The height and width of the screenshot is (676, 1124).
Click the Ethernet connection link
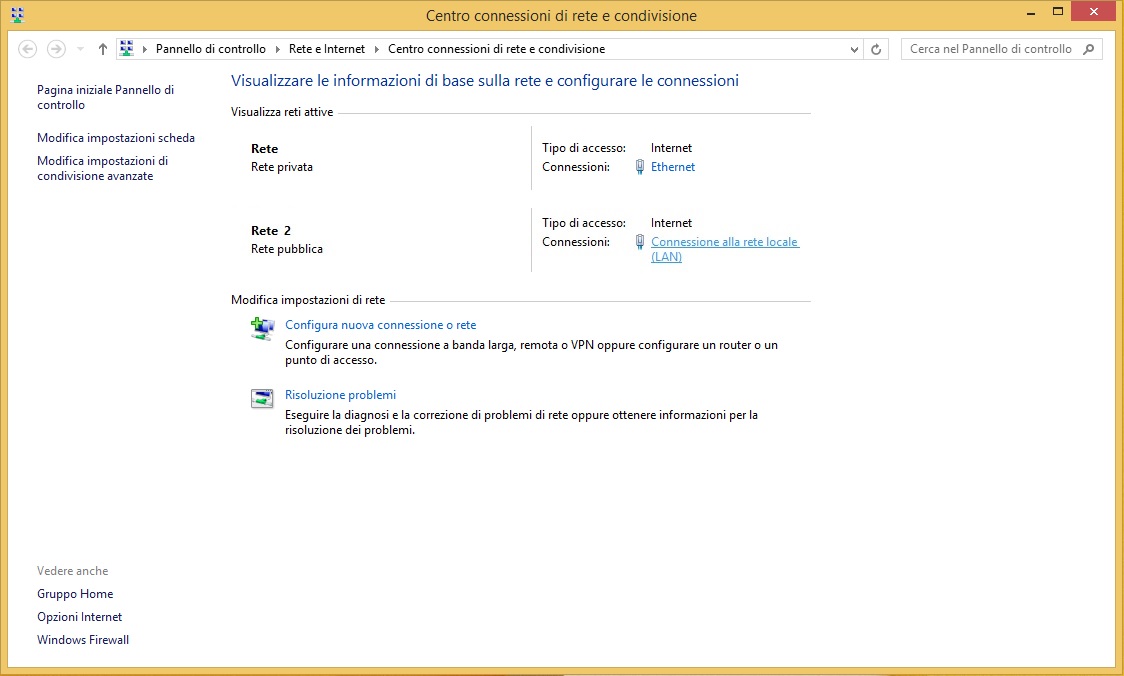(x=671, y=166)
